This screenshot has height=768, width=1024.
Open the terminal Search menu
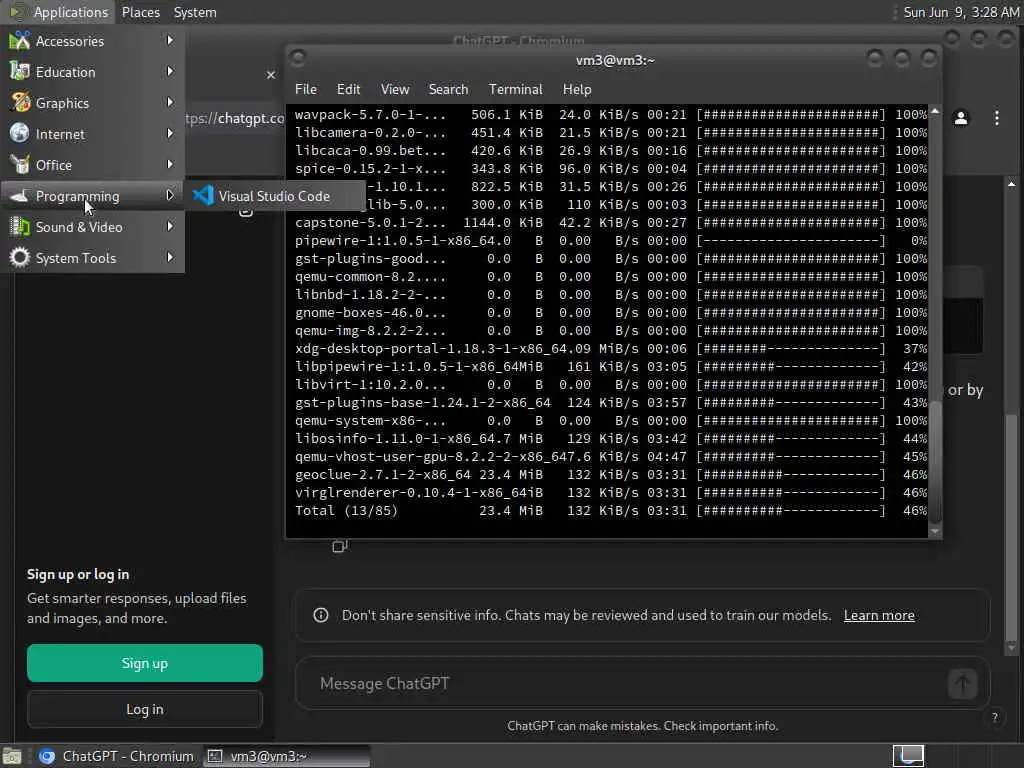448,89
